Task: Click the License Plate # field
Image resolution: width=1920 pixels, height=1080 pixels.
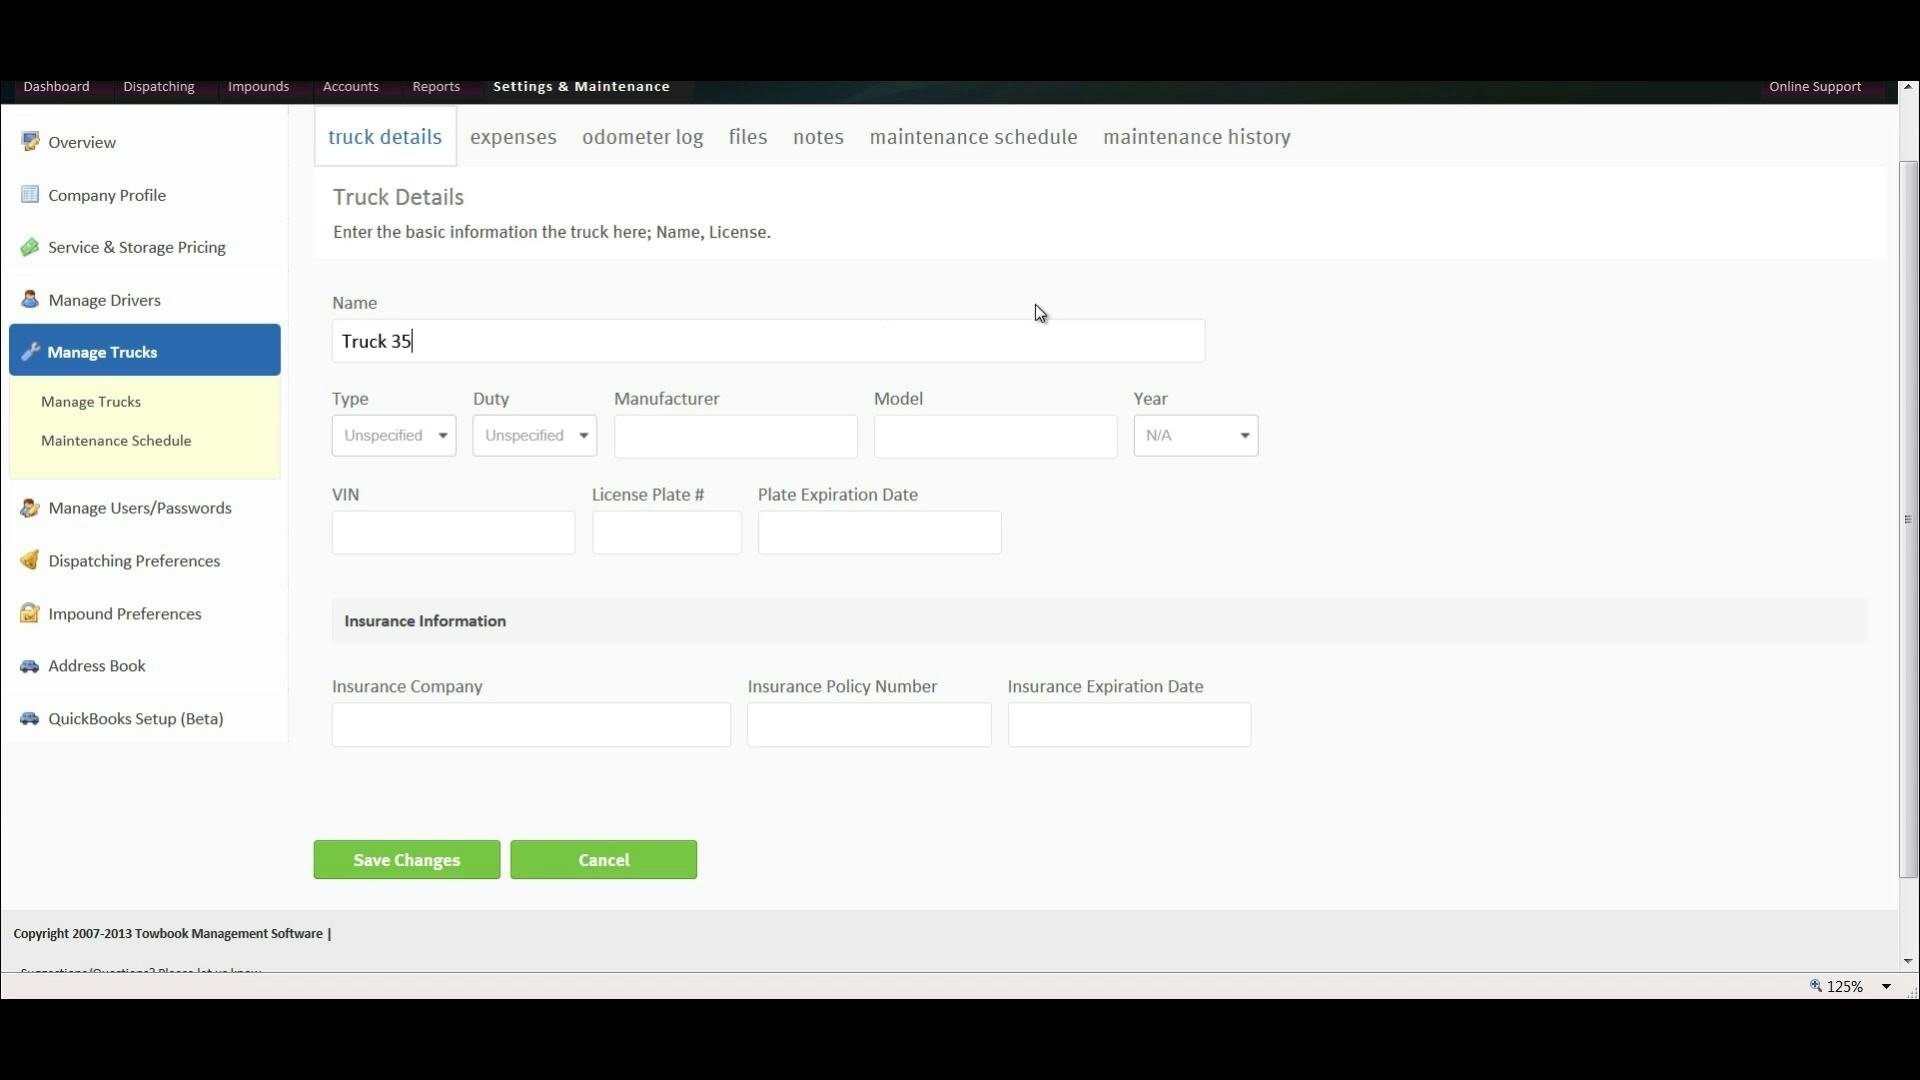Action: point(666,532)
